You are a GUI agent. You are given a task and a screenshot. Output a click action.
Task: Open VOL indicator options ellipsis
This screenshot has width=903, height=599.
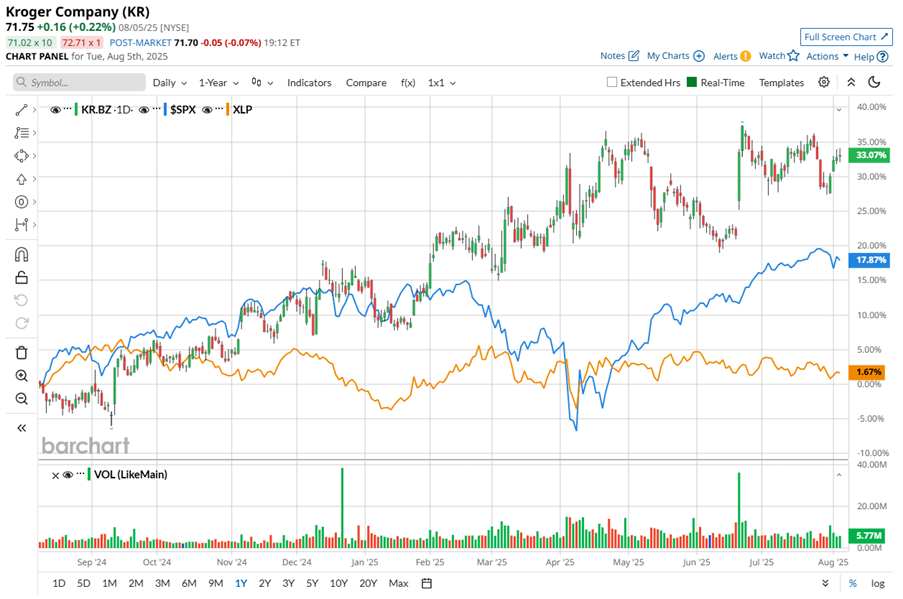[x=80, y=474]
